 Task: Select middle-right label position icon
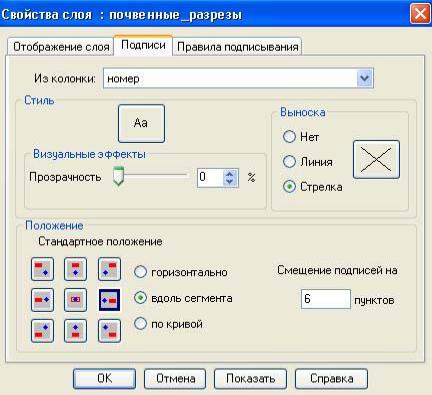point(109,300)
